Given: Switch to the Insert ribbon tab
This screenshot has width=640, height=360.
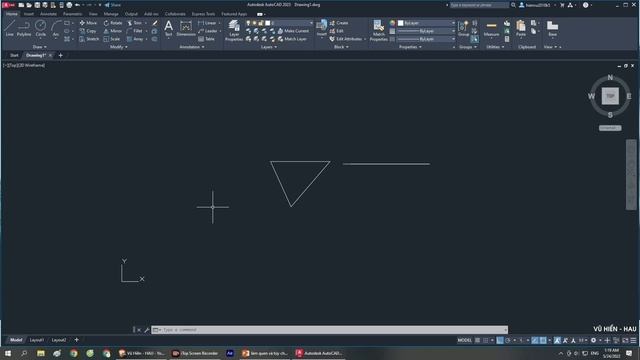Looking at the screenshot, I should click(29, 14).
